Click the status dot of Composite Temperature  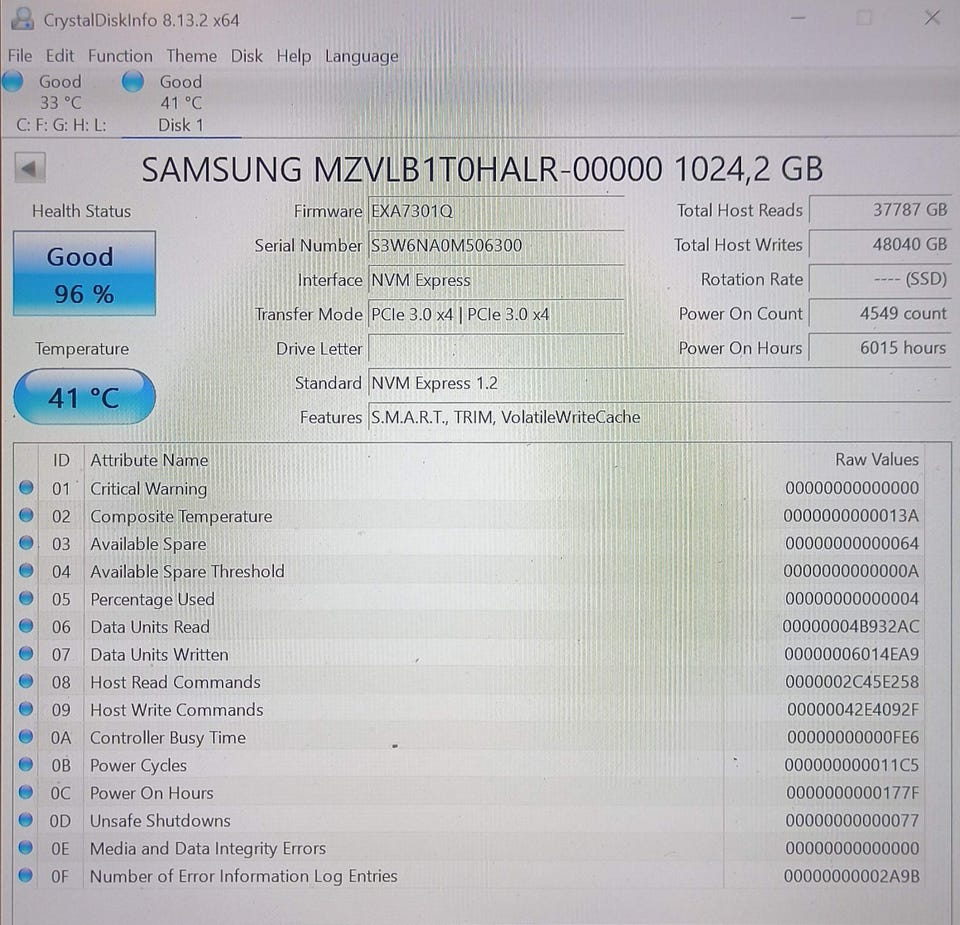point(26,515)
